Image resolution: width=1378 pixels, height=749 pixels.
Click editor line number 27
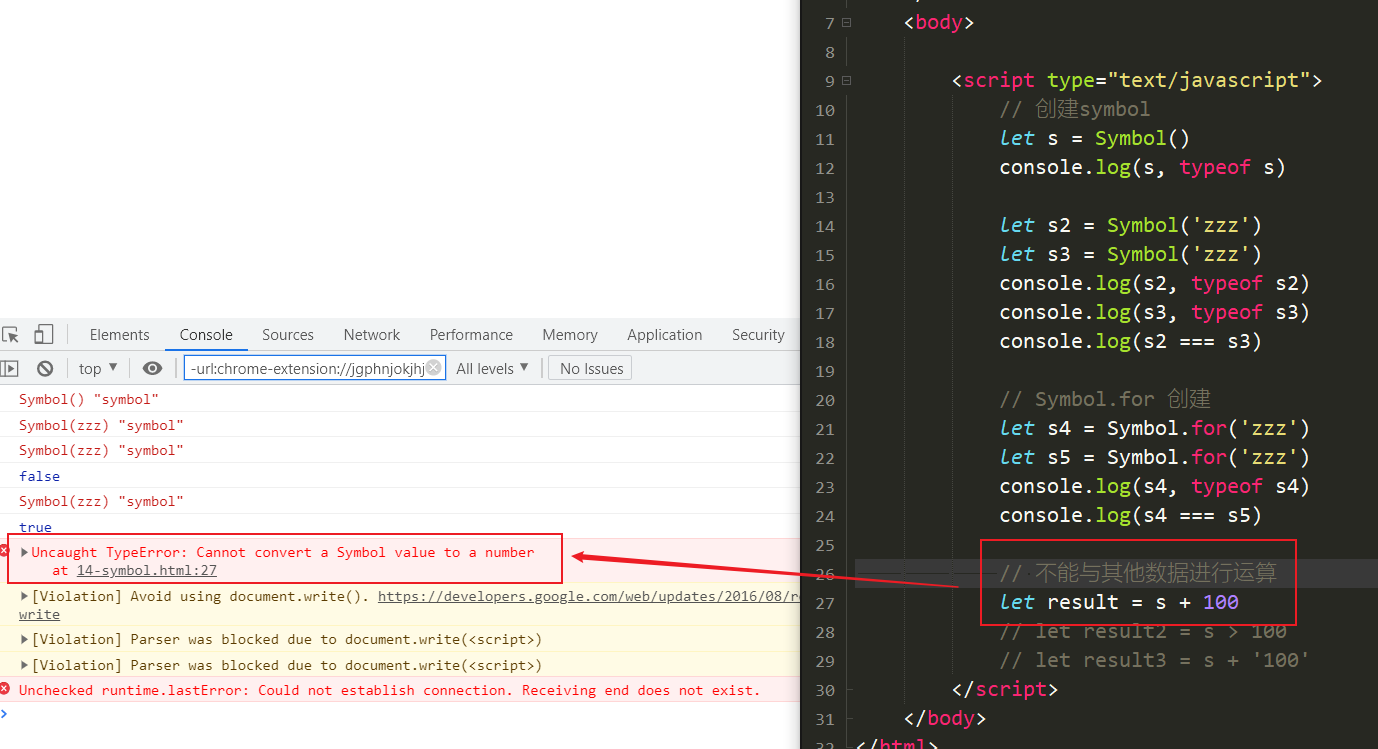click(824, 603)
